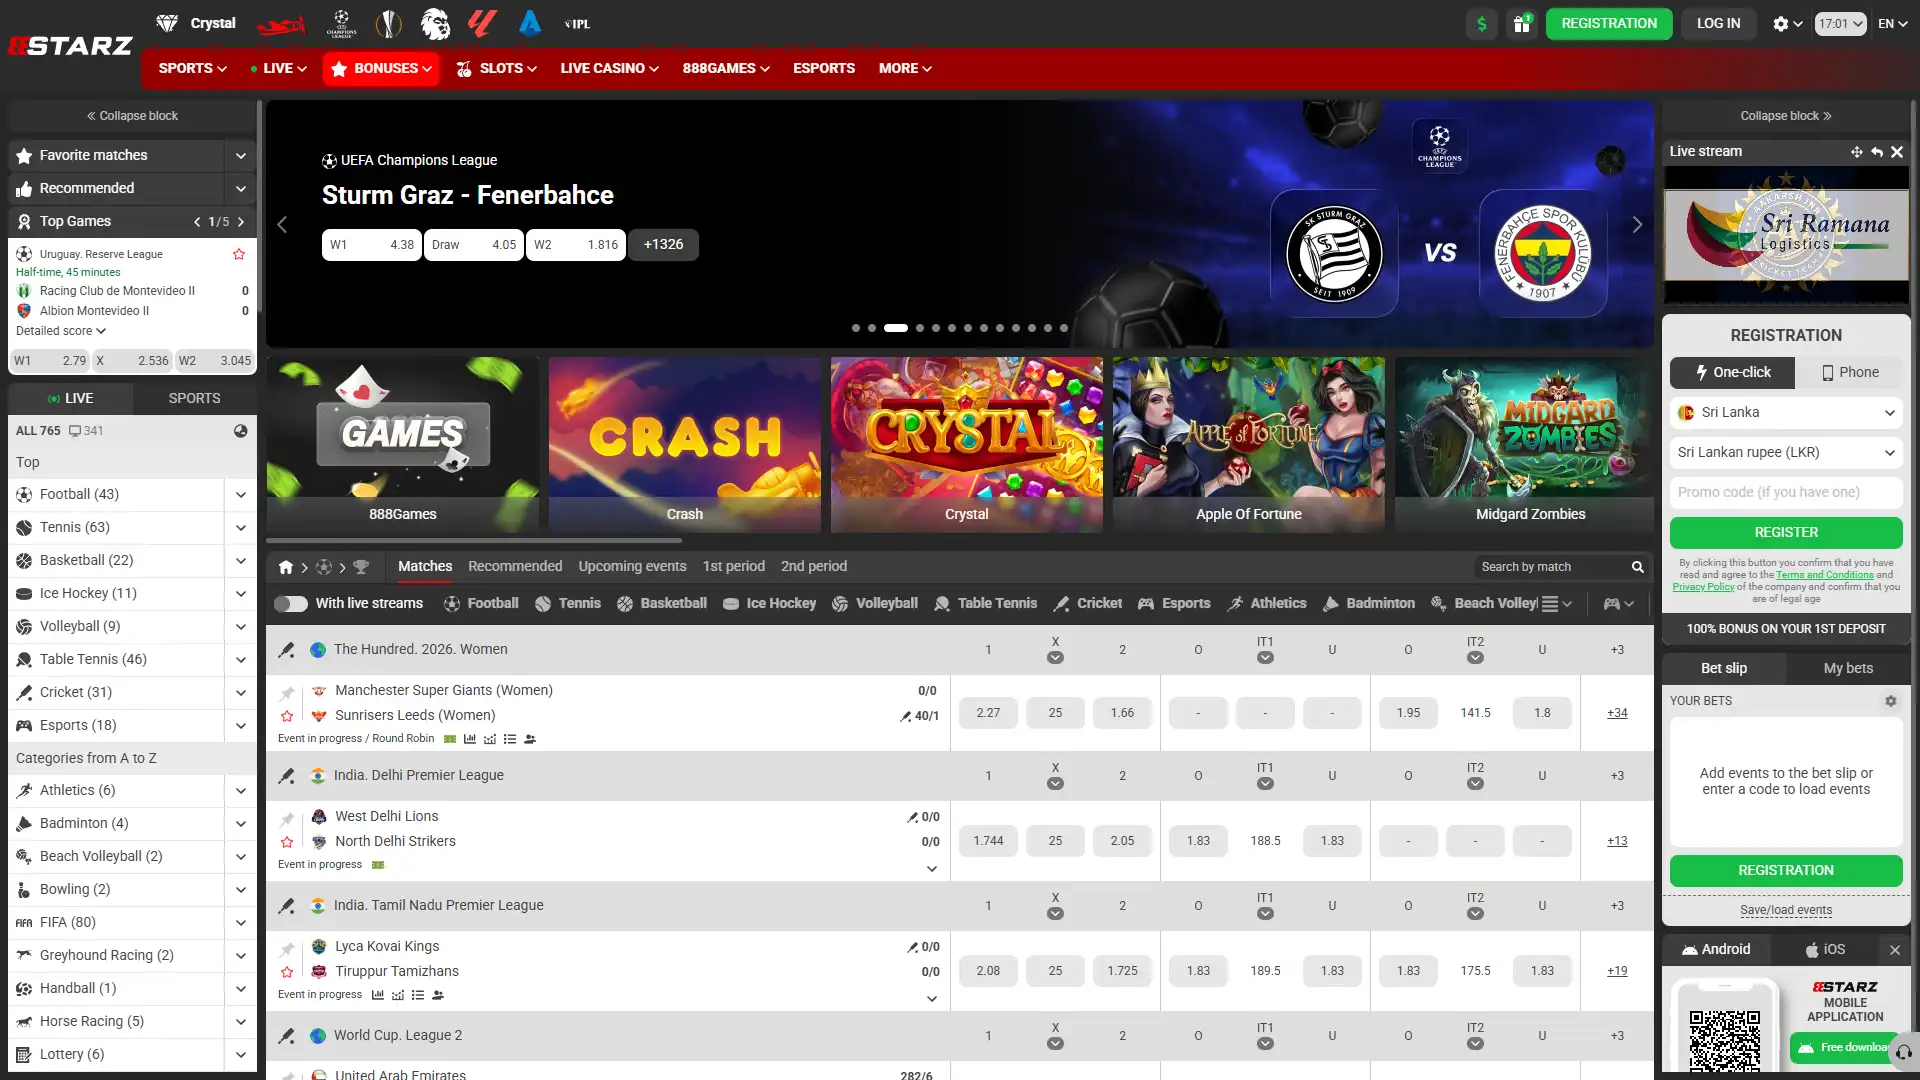Open the Sri Lanka country dropdown
The height and width of the screenshot is (1080, 1920).
pyautogui.click(x=1786, y=413)
